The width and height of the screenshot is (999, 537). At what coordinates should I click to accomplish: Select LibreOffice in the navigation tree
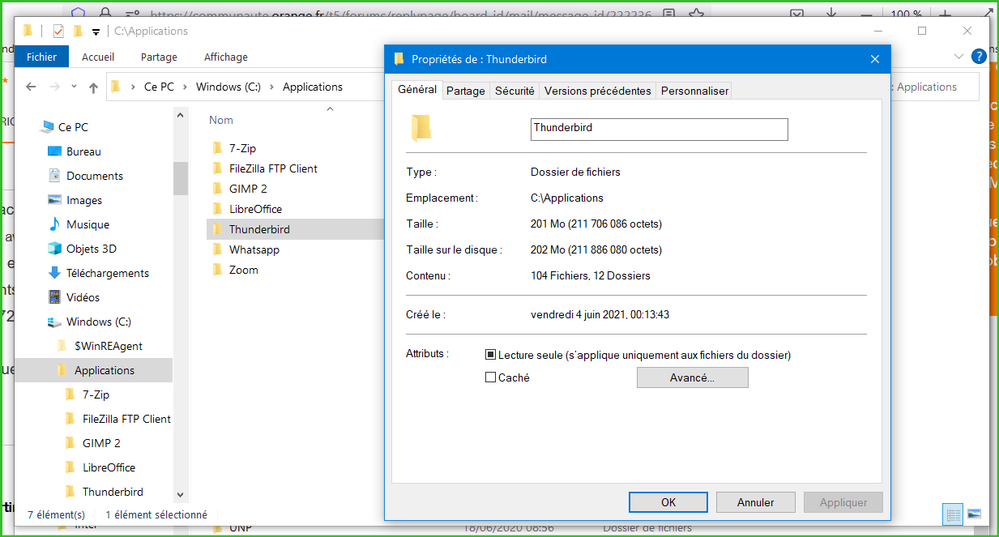pos(108,467)
